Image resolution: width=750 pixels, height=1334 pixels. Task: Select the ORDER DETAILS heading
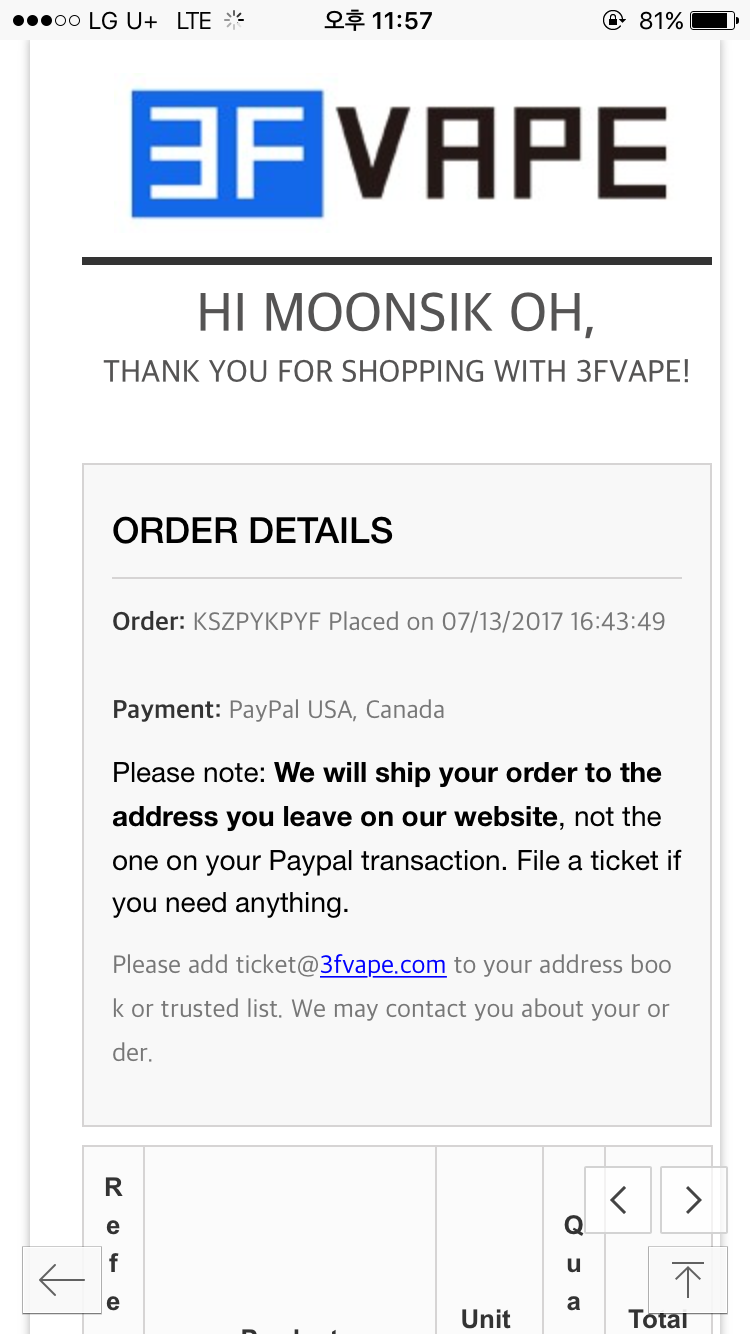pyautogui.click(x=253, y=531)
